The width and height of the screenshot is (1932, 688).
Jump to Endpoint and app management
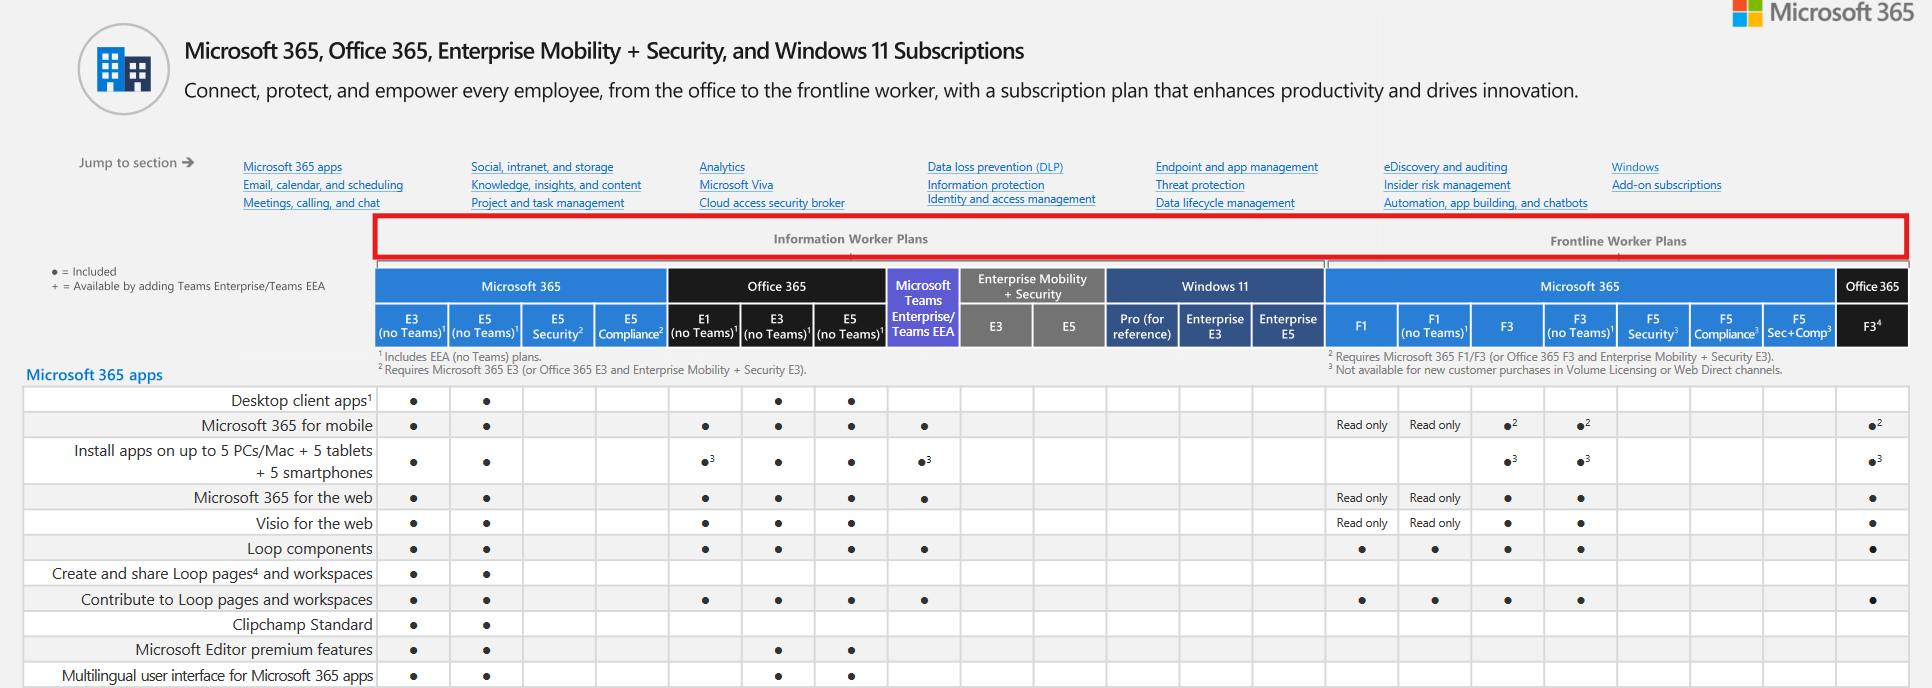pyautogui.click(x=1237, y=167)
